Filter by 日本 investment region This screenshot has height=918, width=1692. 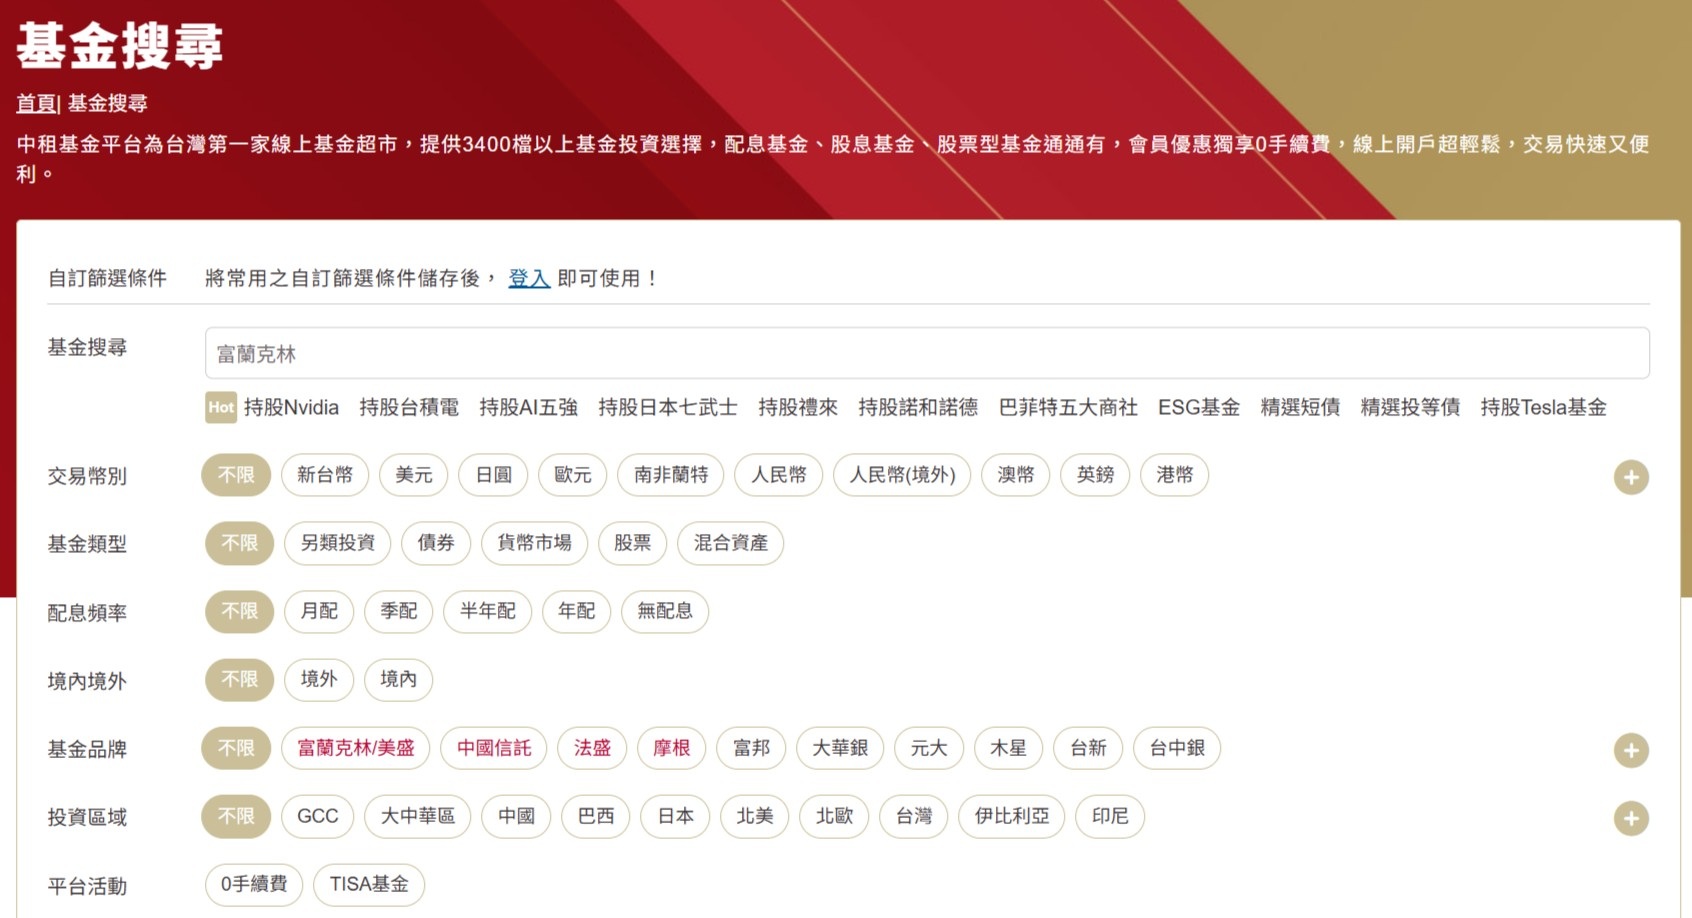(x=675, y=817)
